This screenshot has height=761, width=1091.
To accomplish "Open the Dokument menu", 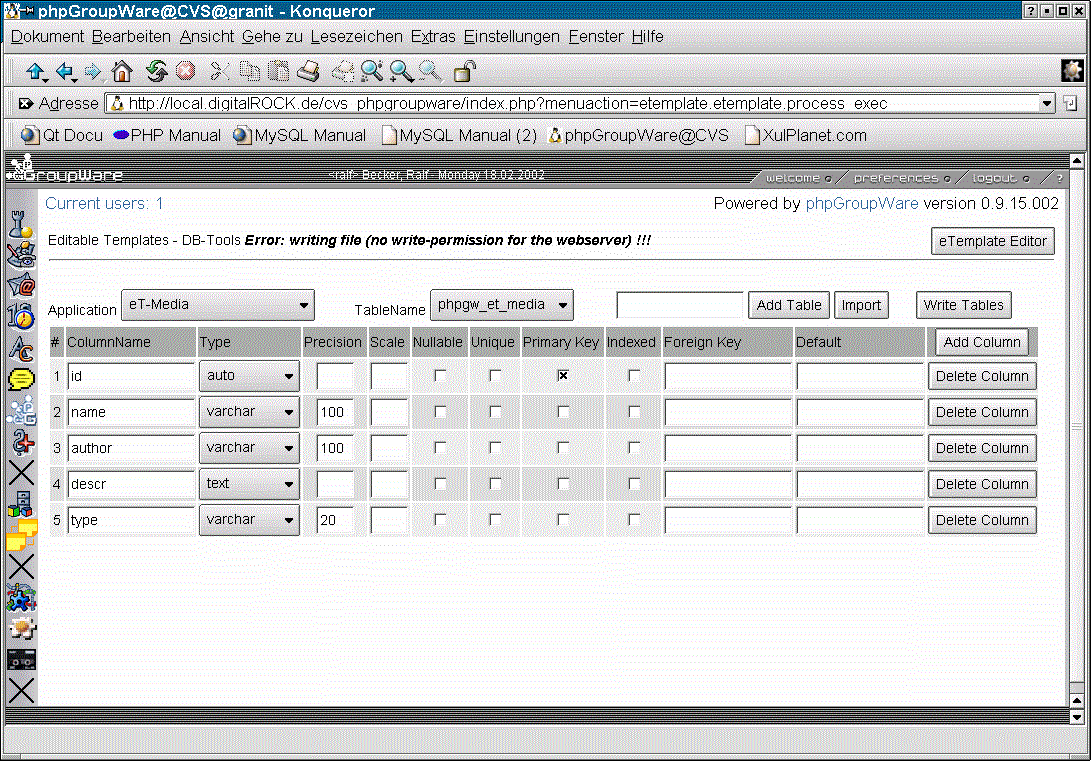I will pyautogui.click(x=47, y=36).
